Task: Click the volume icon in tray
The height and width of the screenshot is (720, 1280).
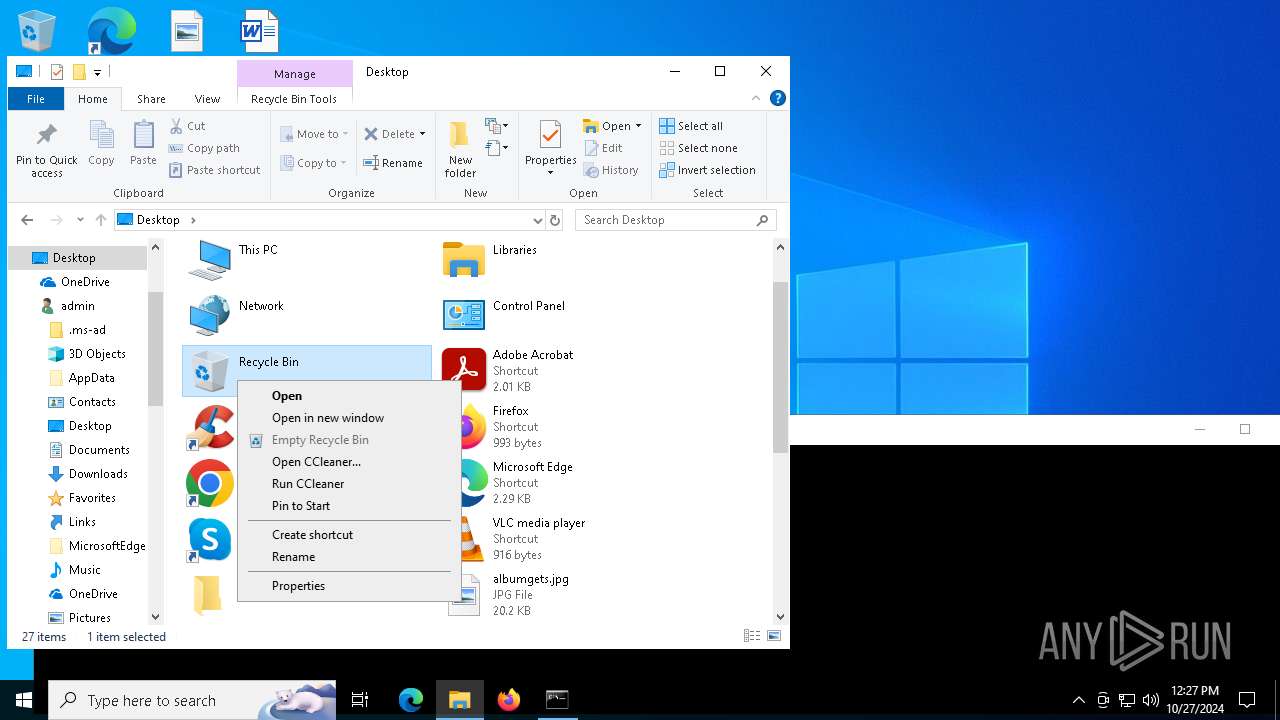Action: tap(1150, 700)
